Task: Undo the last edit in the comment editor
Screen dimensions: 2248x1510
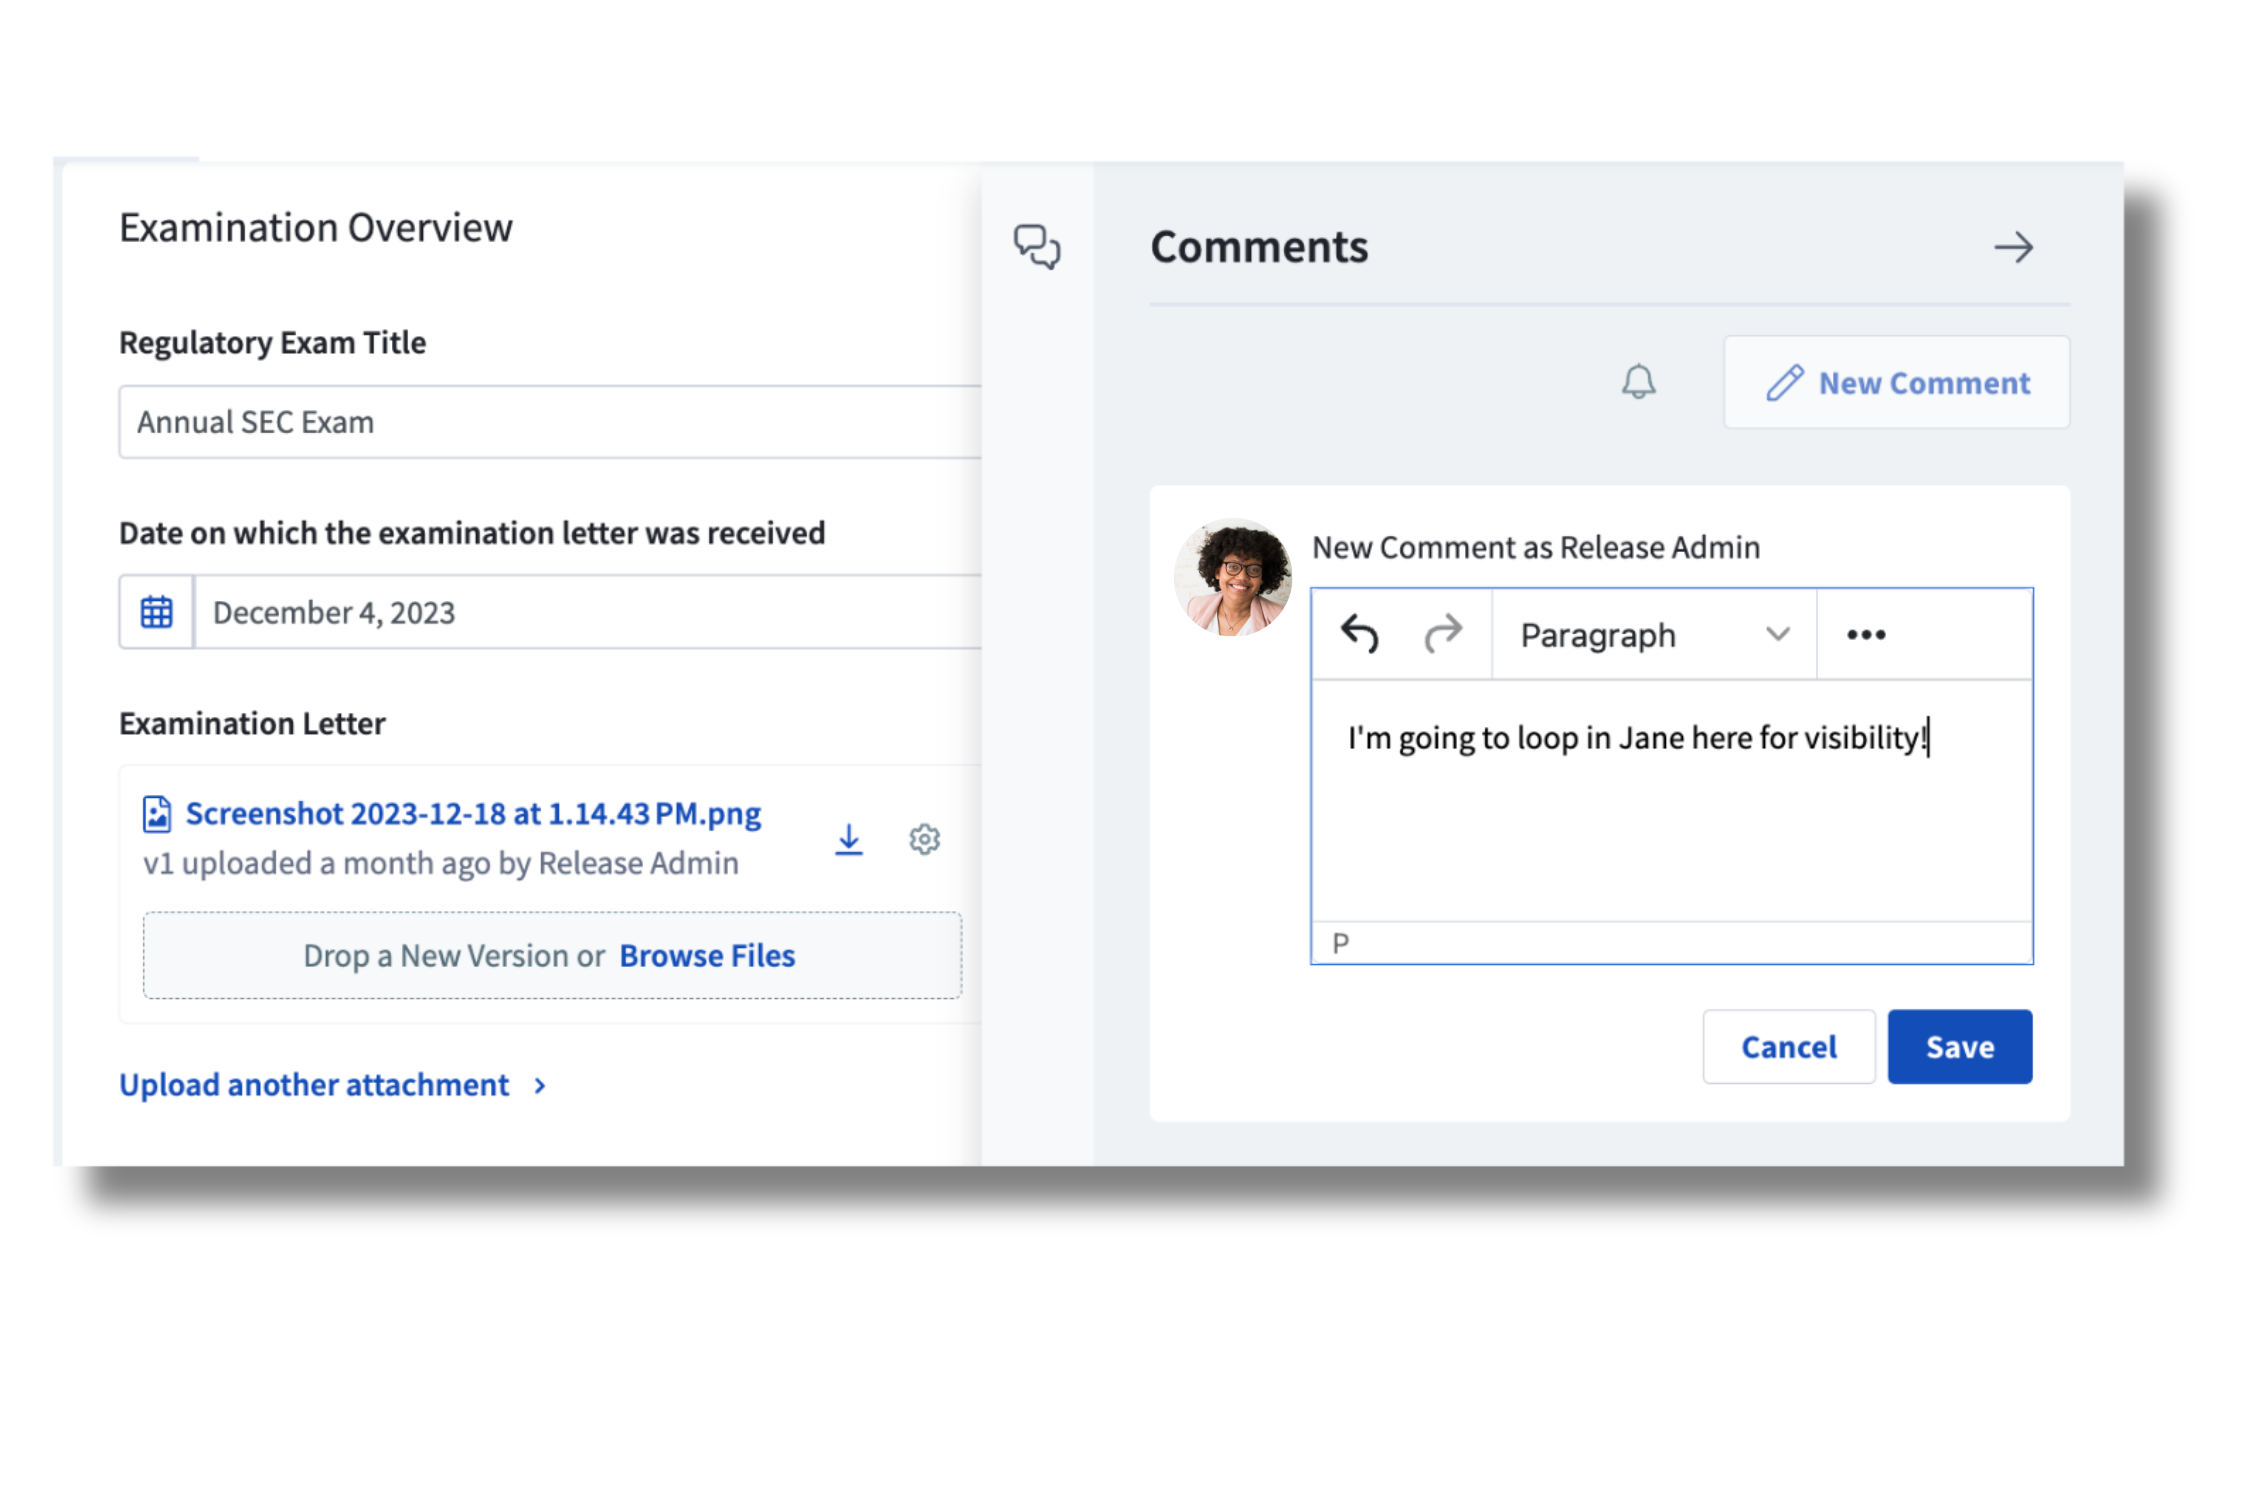Action: (x=1361, y=633)
